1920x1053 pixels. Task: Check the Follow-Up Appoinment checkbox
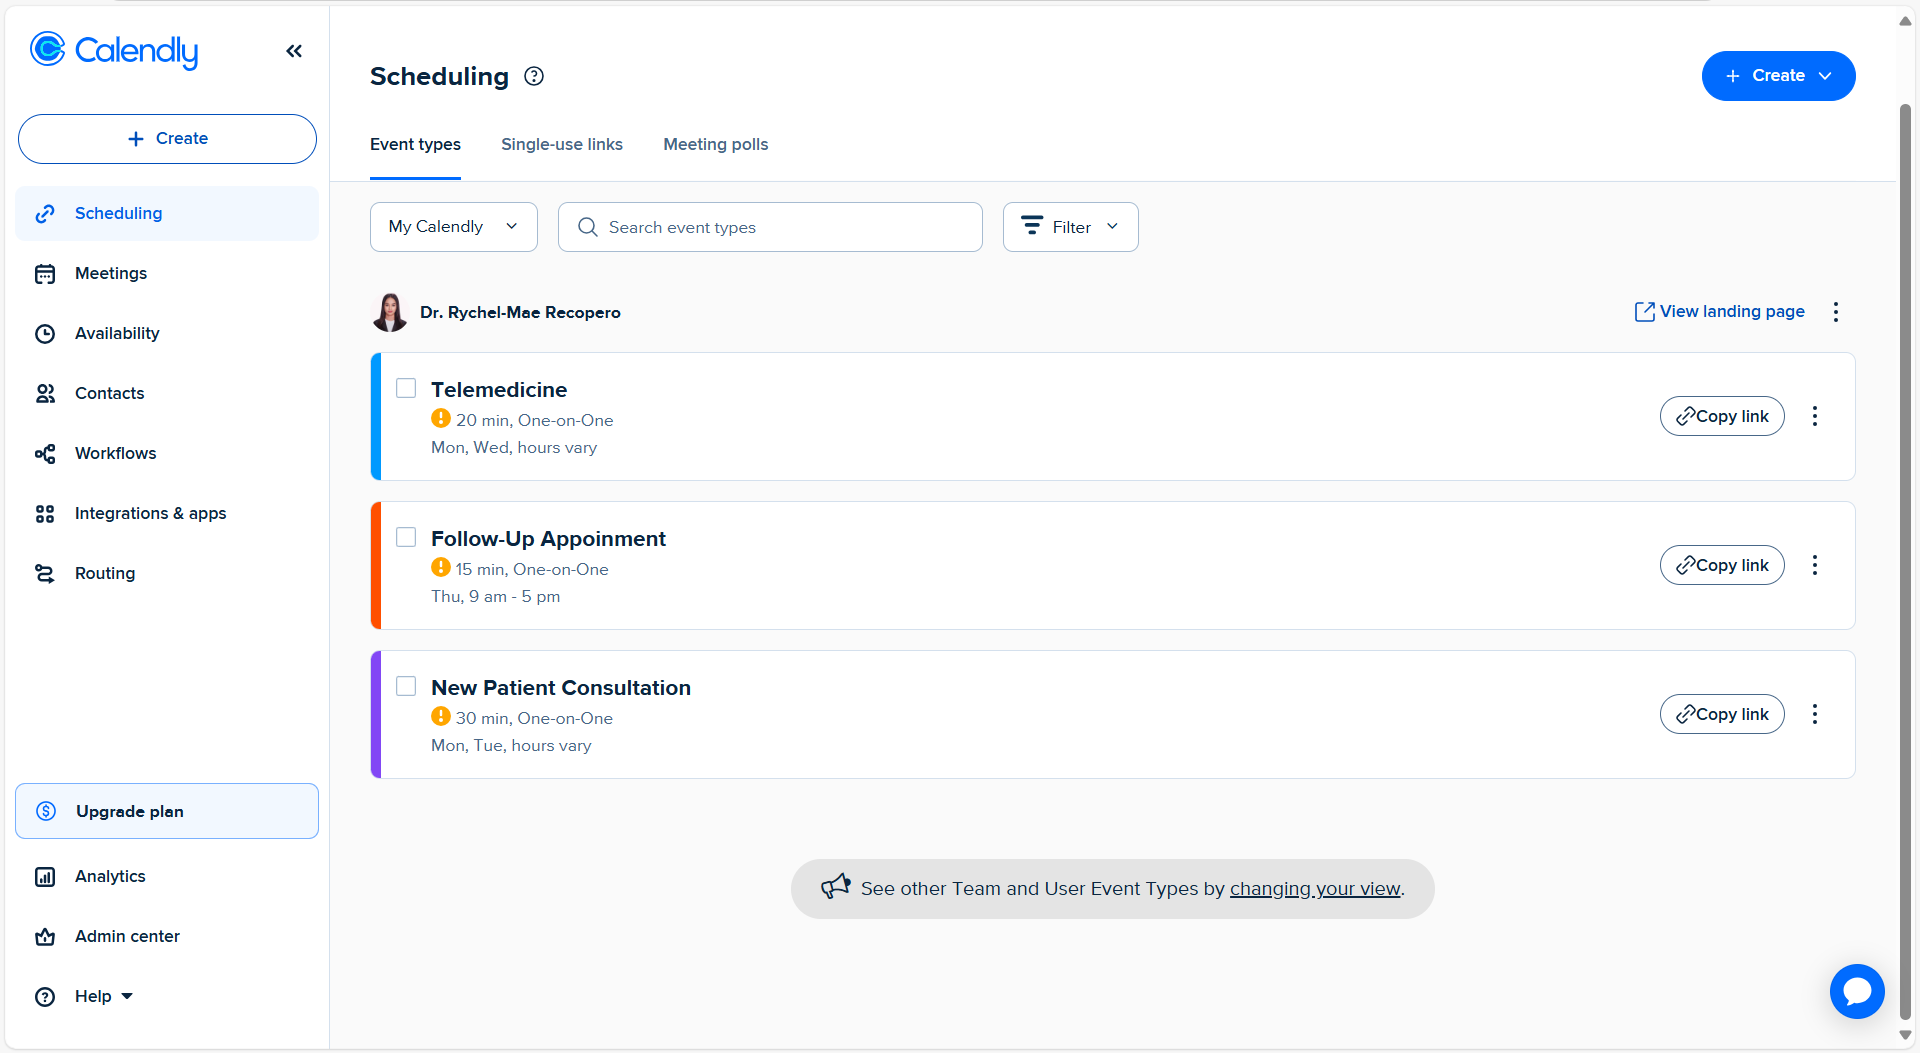(x=406, y=537)
